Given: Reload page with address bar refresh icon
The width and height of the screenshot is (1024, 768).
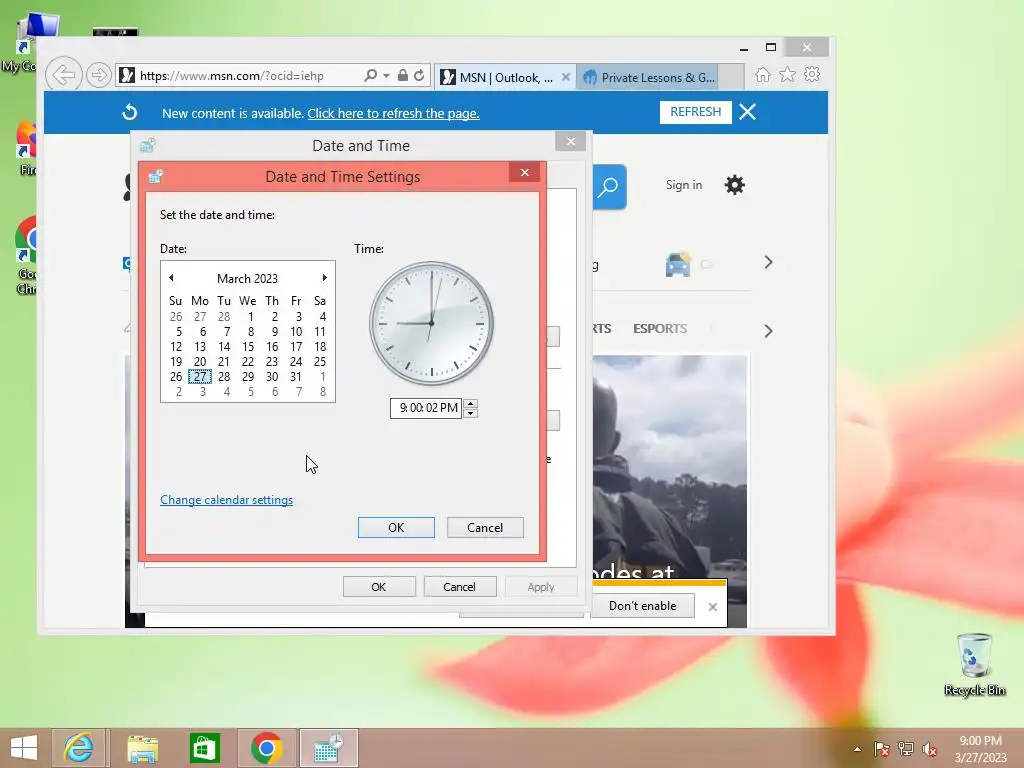Looking at the screenshot, I should (419, 76).
